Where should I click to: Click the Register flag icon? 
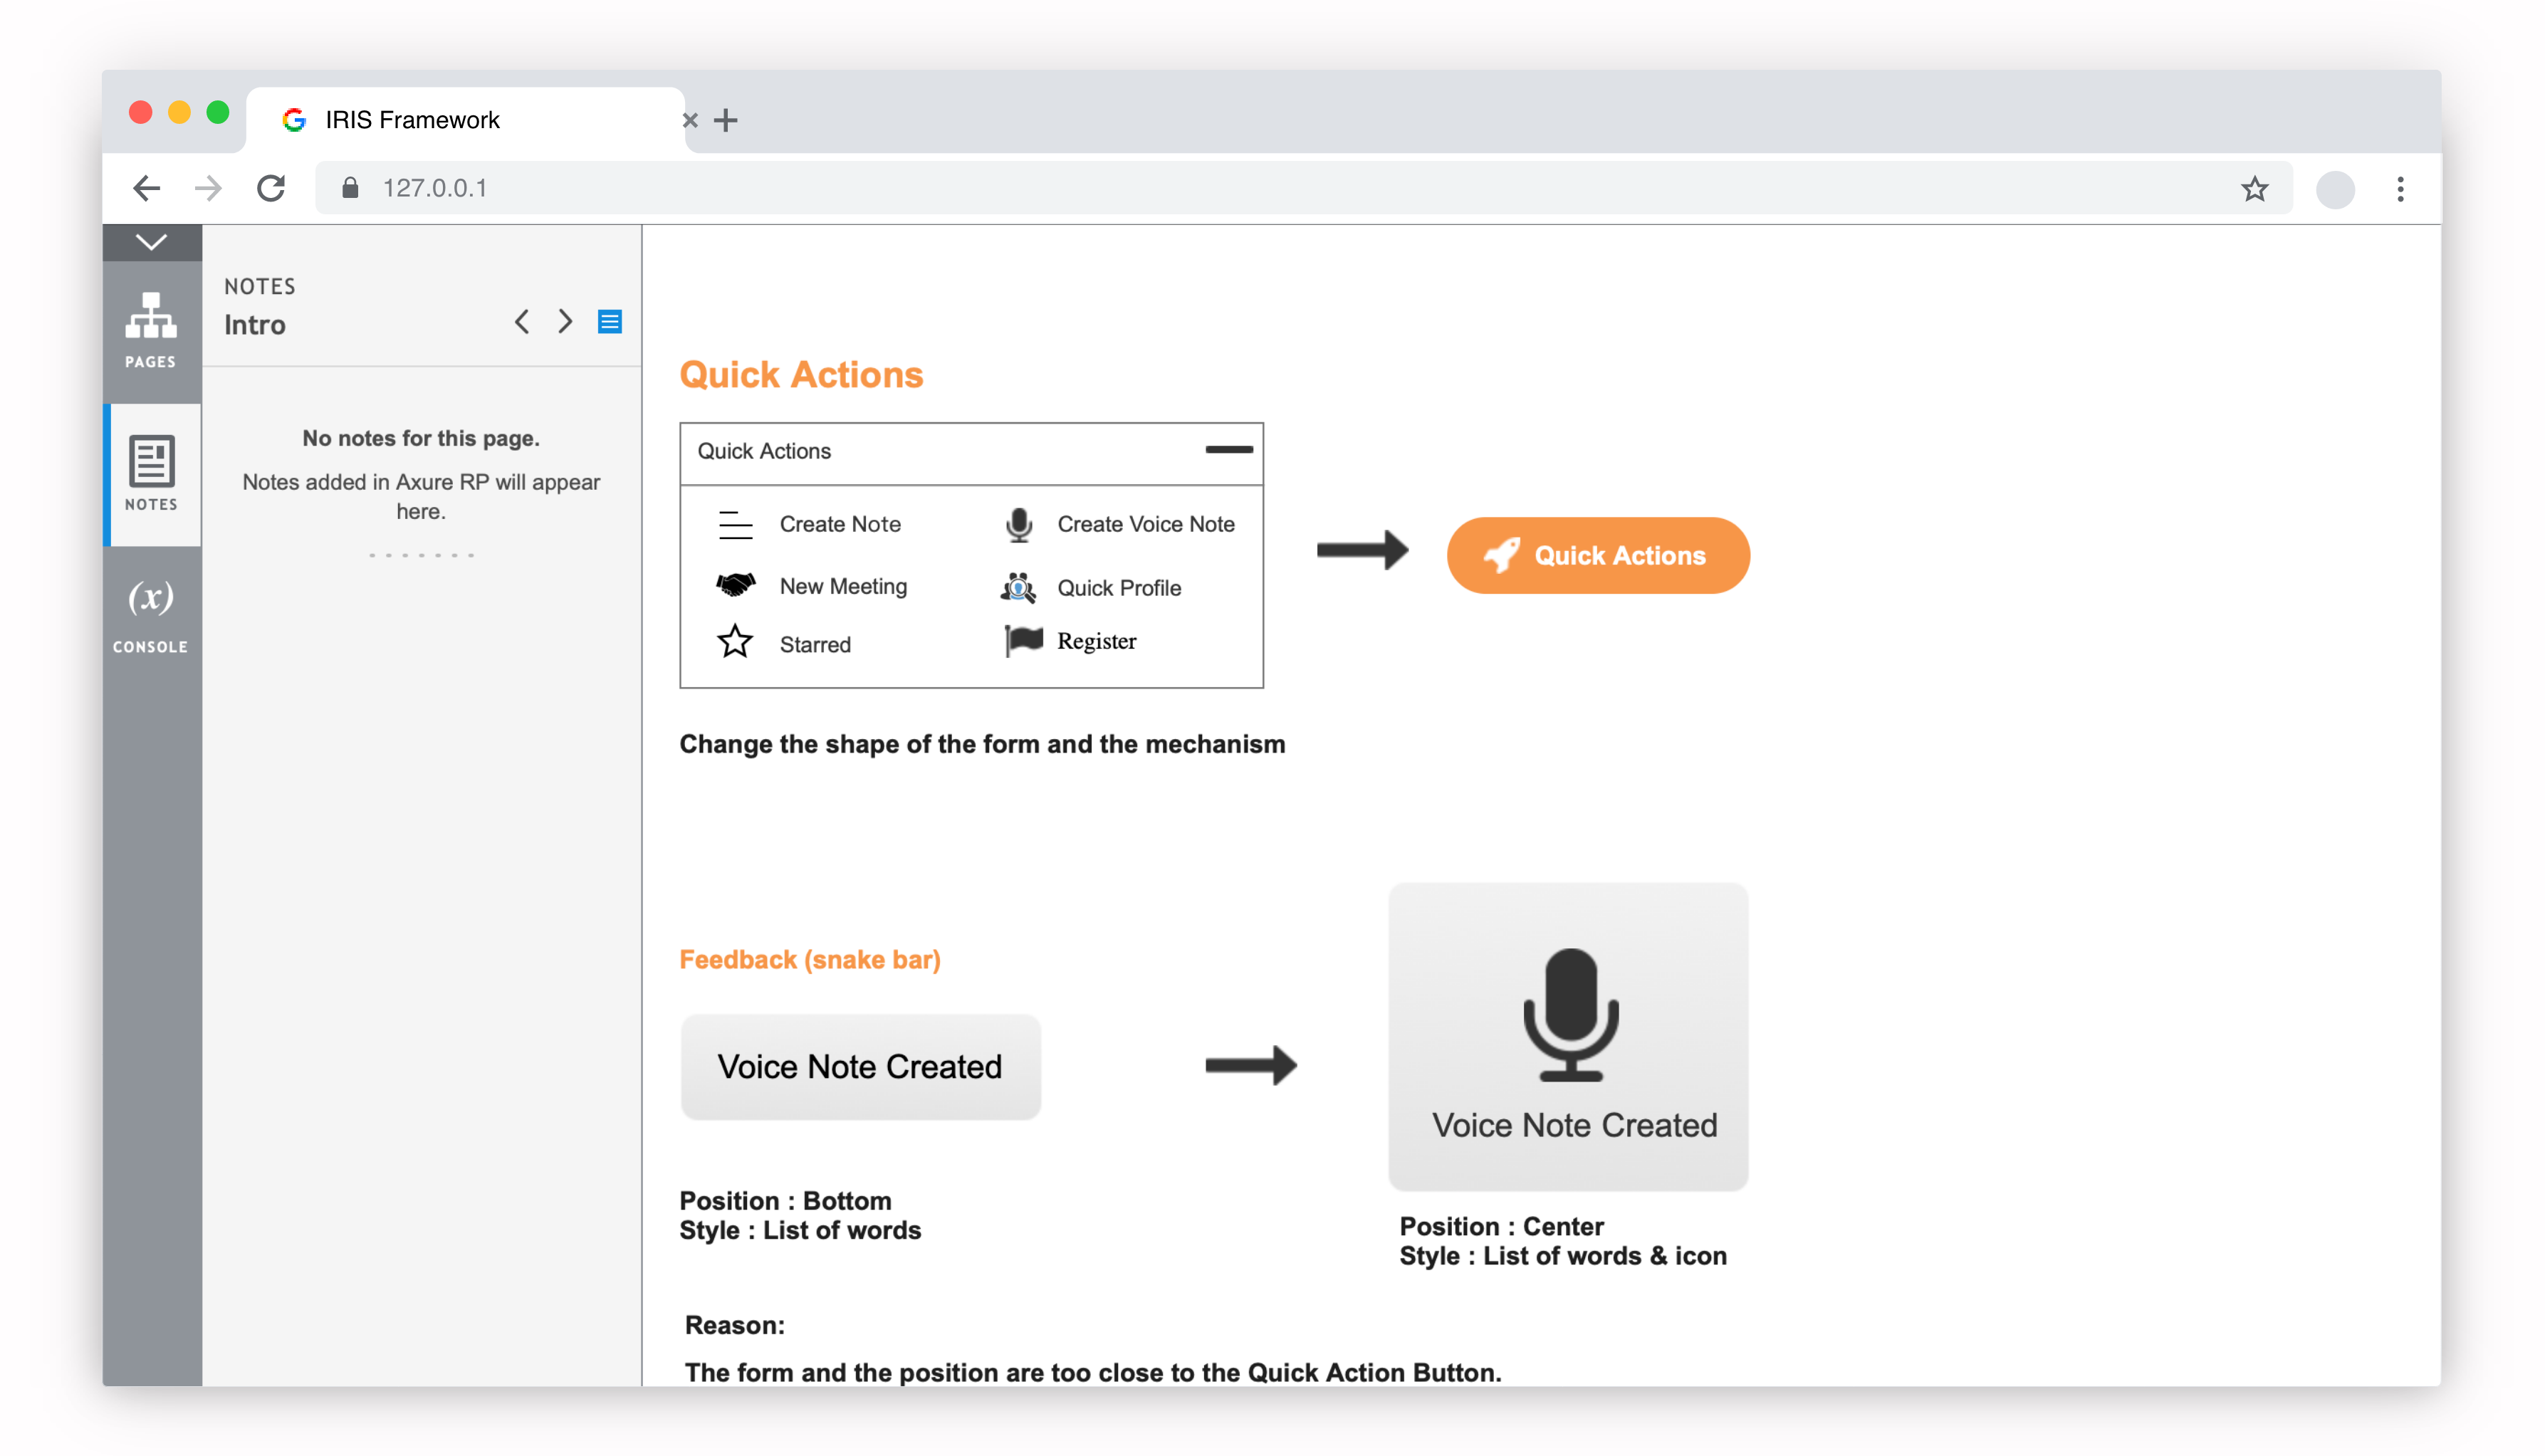coord(1023,640)
